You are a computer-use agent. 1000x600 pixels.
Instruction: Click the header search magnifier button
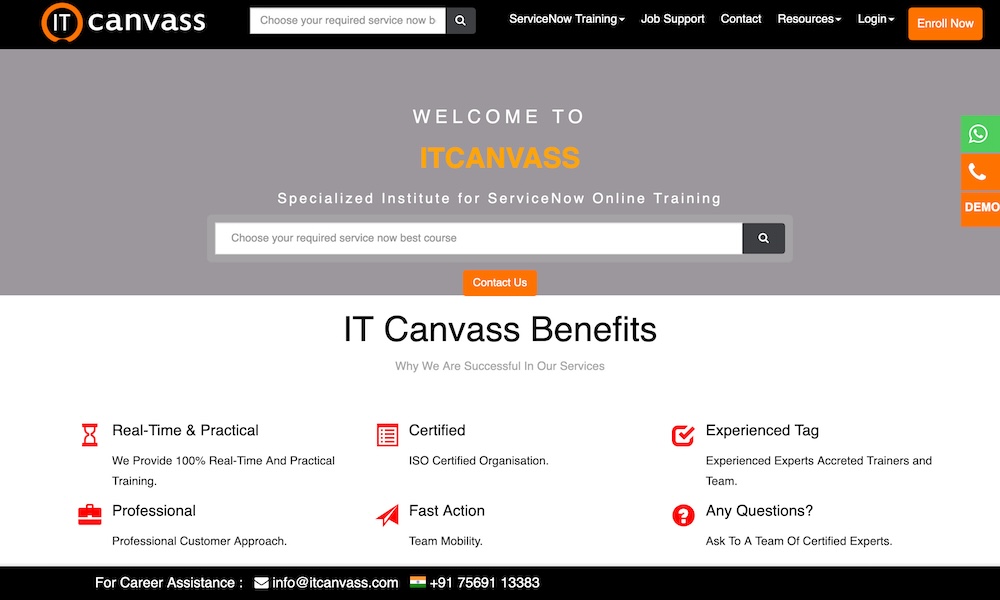click(x=460, y=20)
